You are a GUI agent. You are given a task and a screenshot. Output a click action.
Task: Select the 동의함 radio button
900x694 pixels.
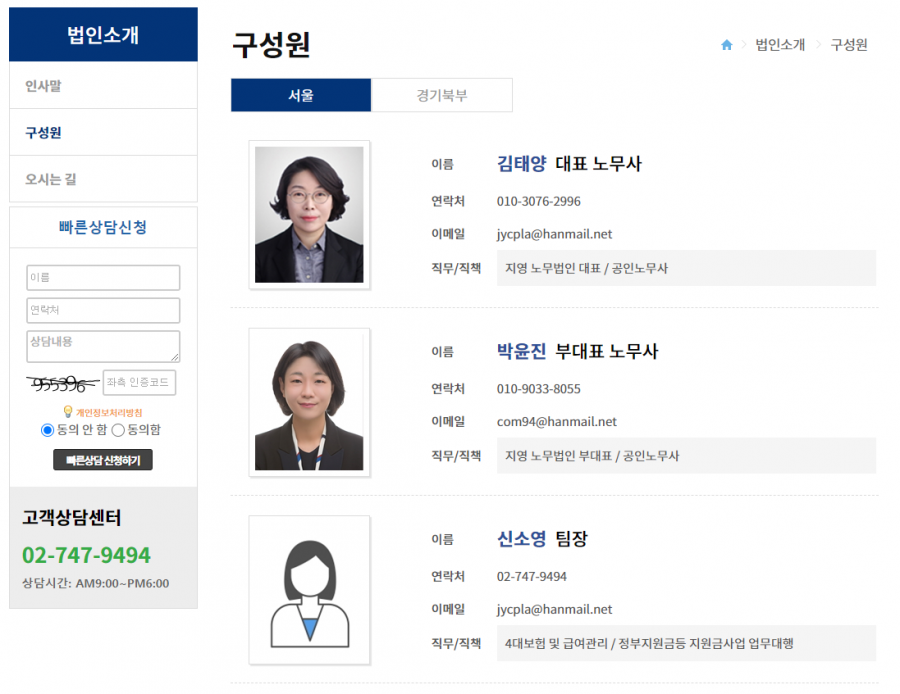[118, 430]
